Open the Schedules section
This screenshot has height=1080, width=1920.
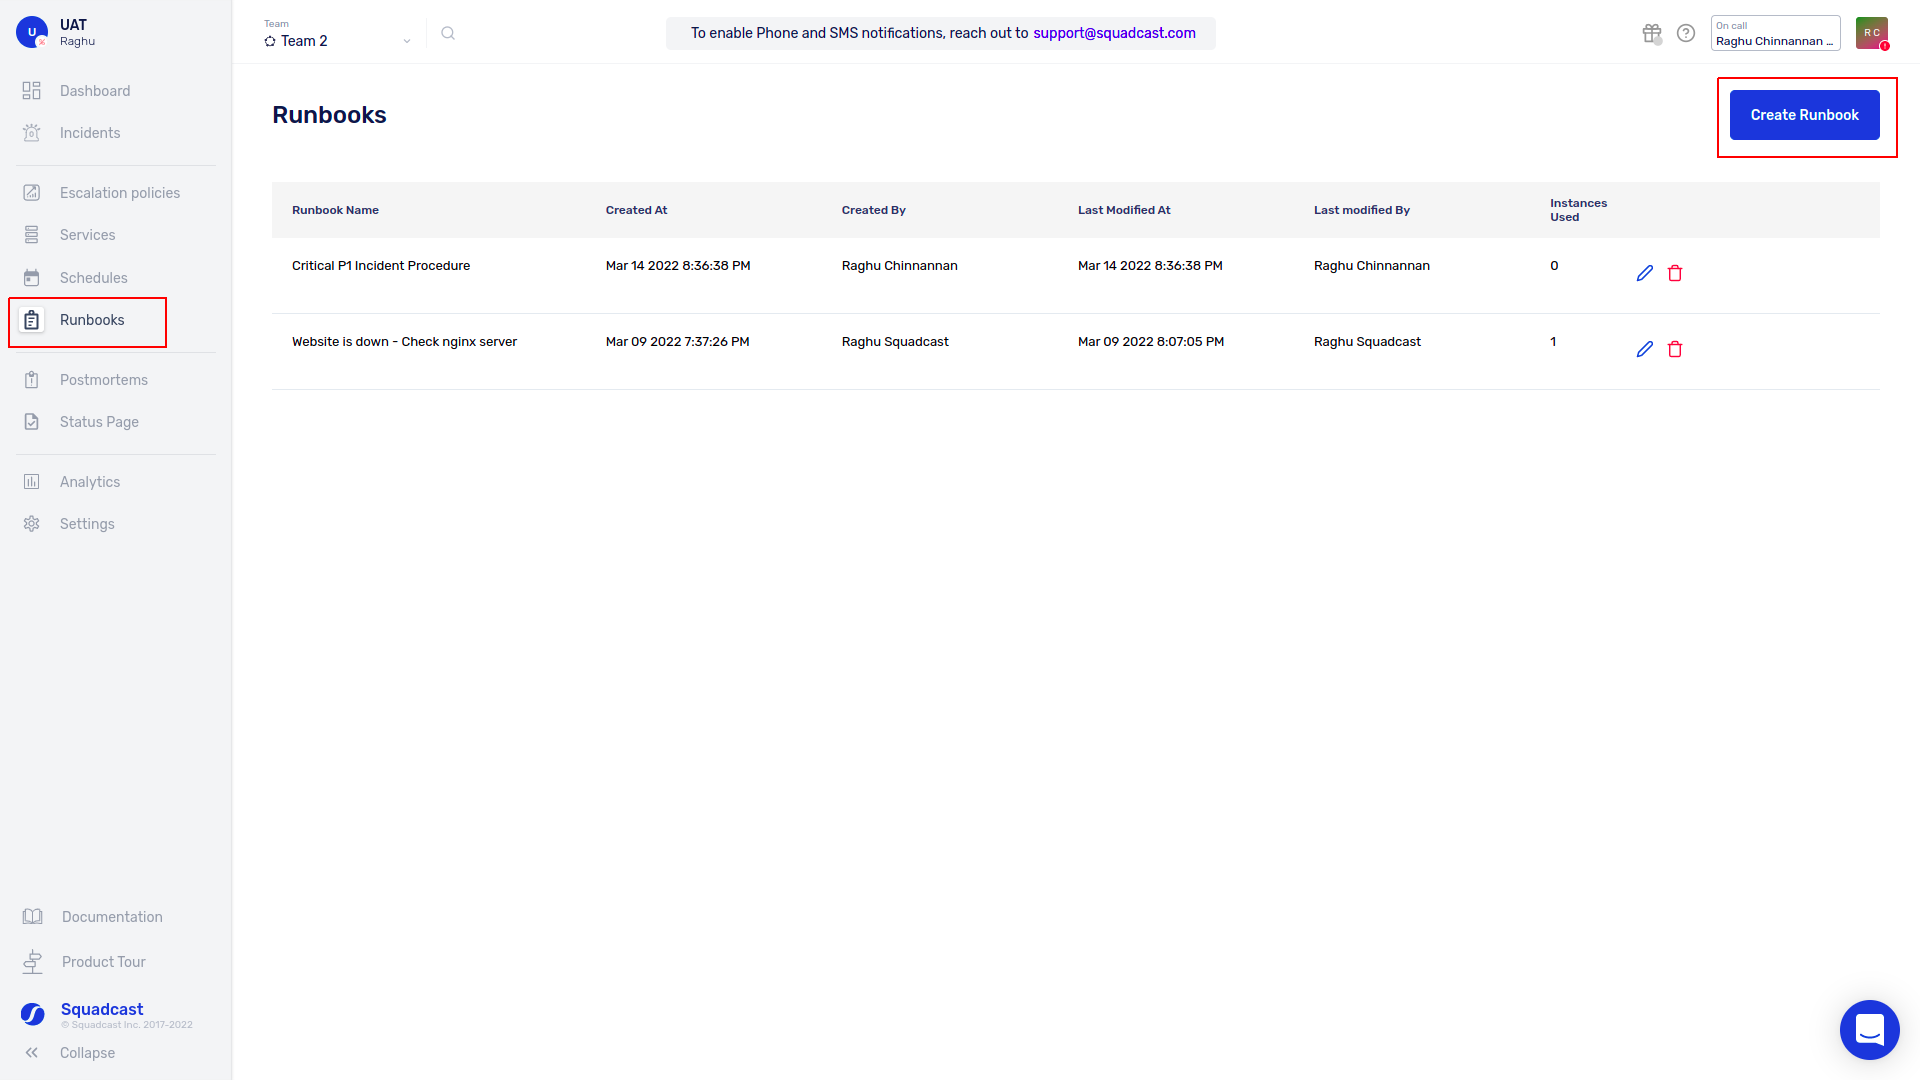[93, 277]
